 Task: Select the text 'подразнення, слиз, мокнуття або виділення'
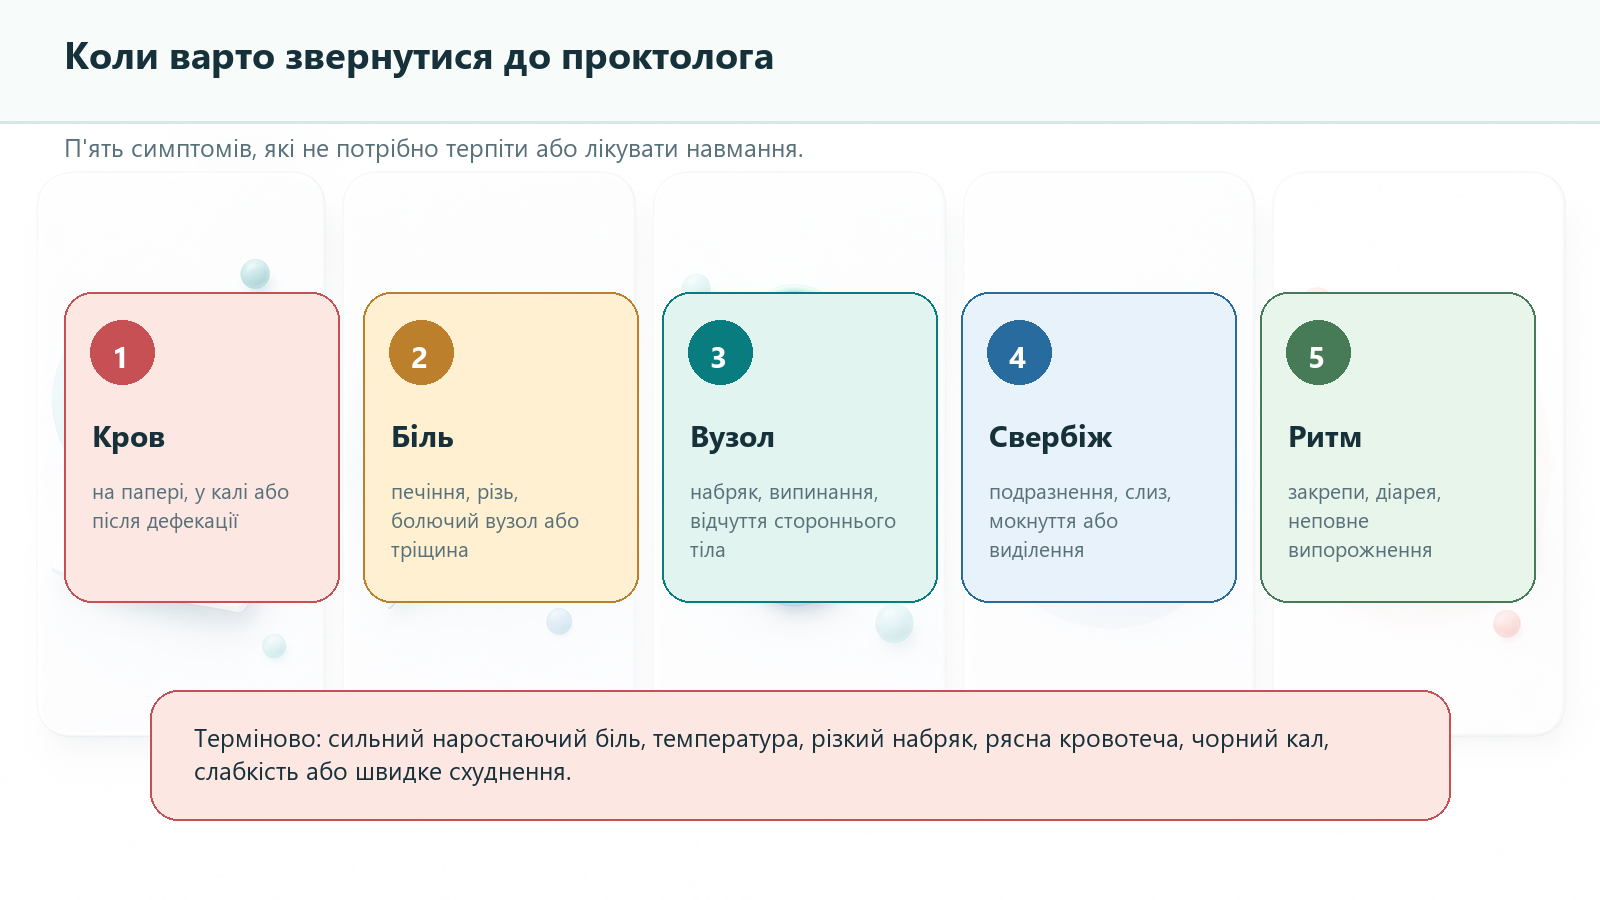(1080, 521)
